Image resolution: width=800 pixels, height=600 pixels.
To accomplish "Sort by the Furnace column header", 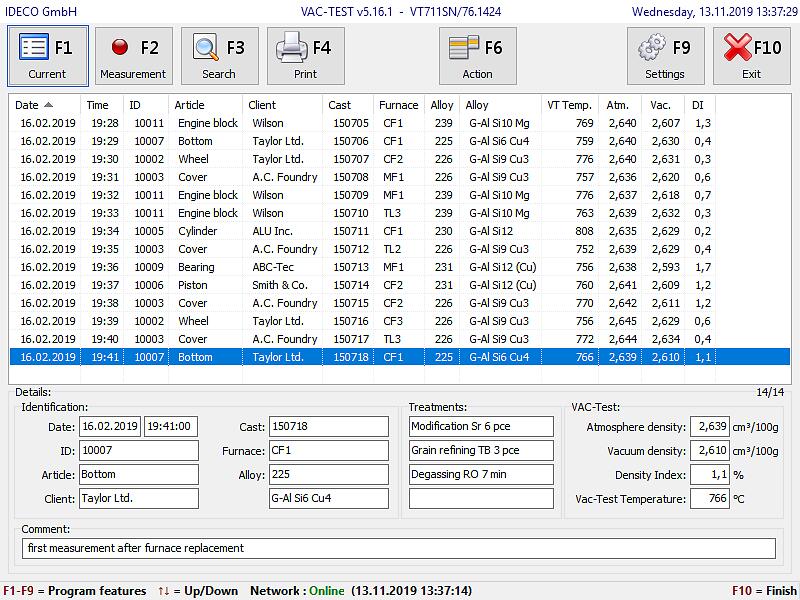I will click(398, 105).
